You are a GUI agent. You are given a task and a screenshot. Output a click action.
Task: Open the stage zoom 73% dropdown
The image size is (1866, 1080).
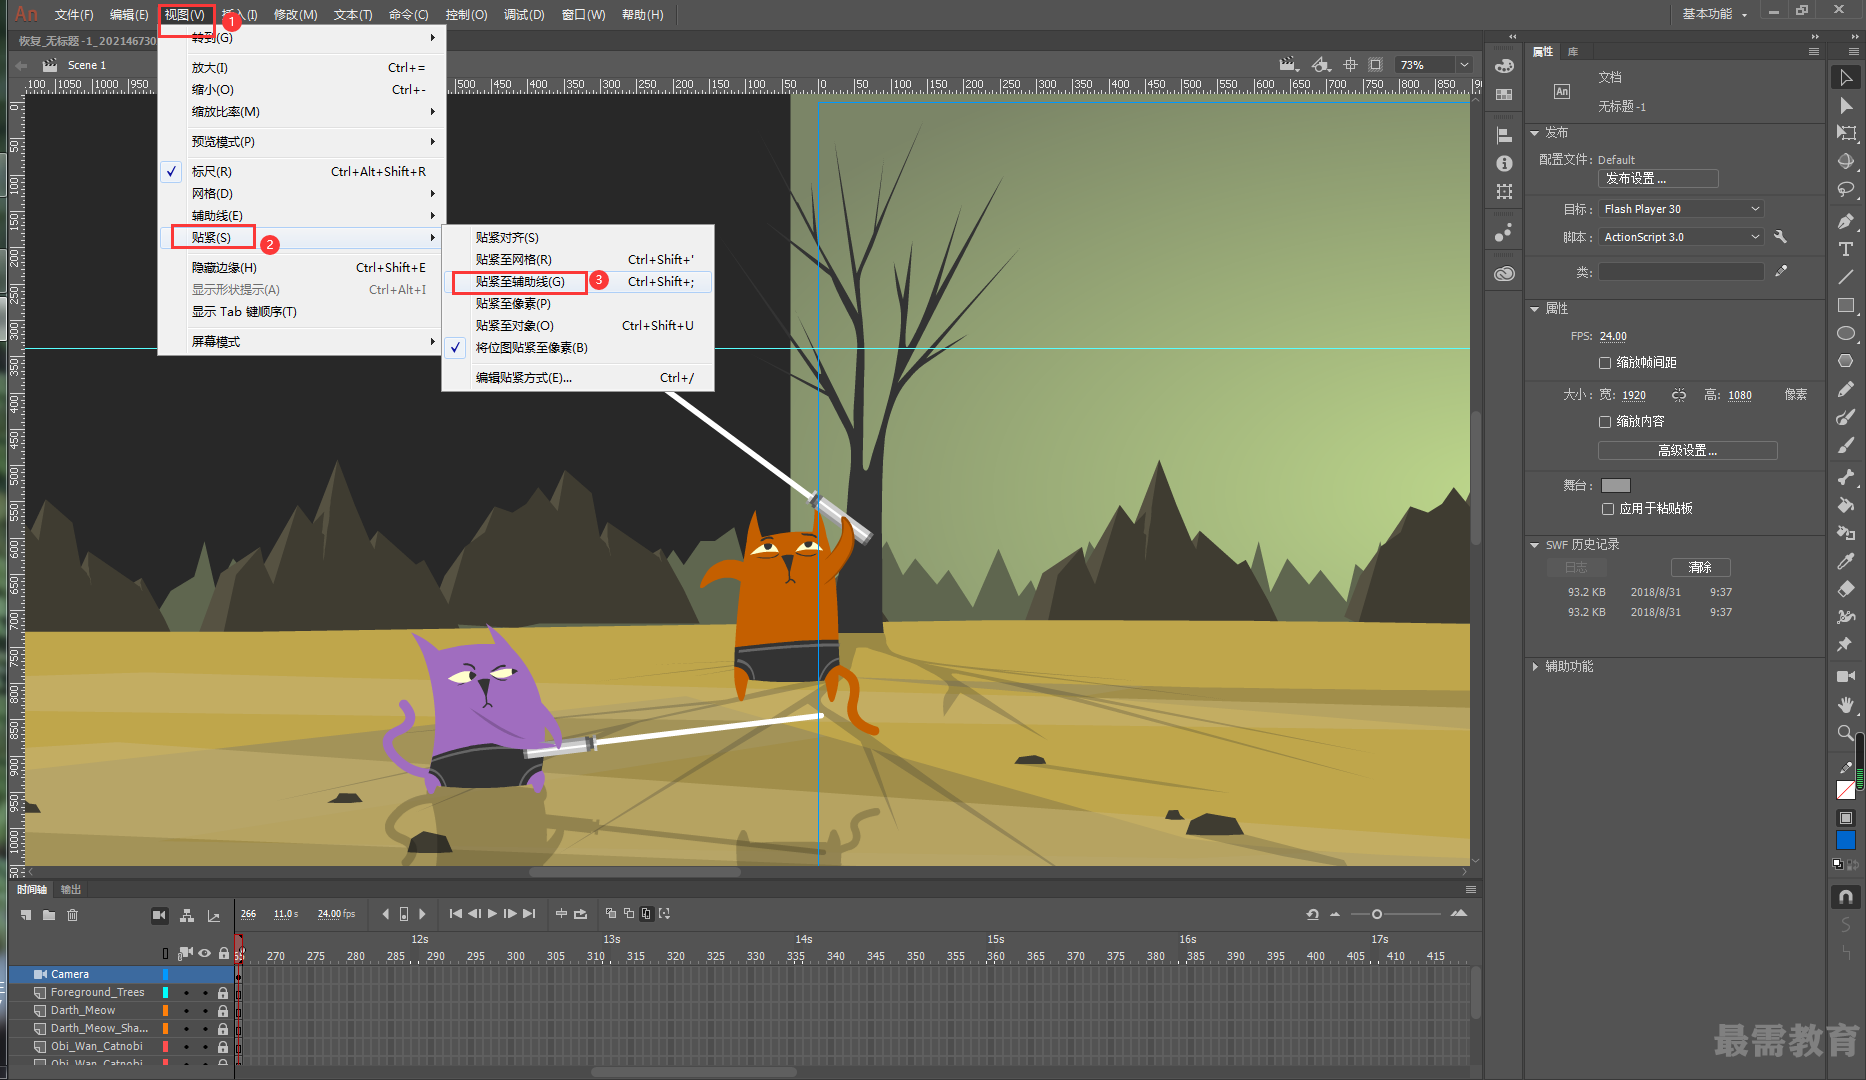coord(1464,65)
